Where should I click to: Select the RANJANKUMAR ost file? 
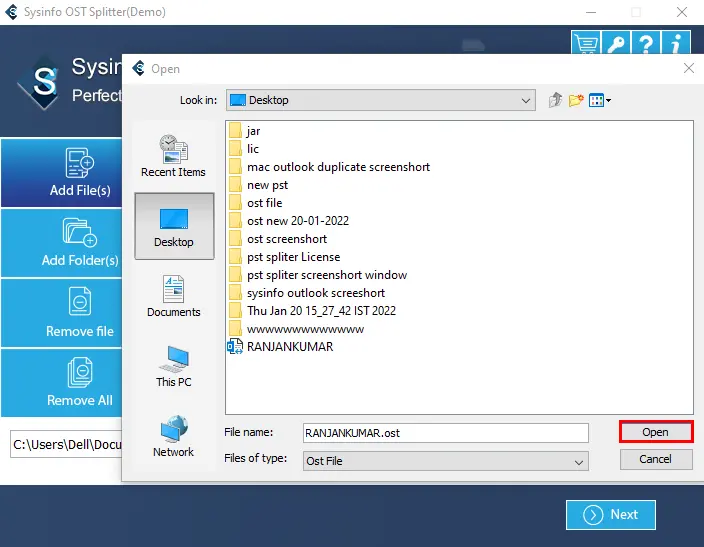click(281, 346)
